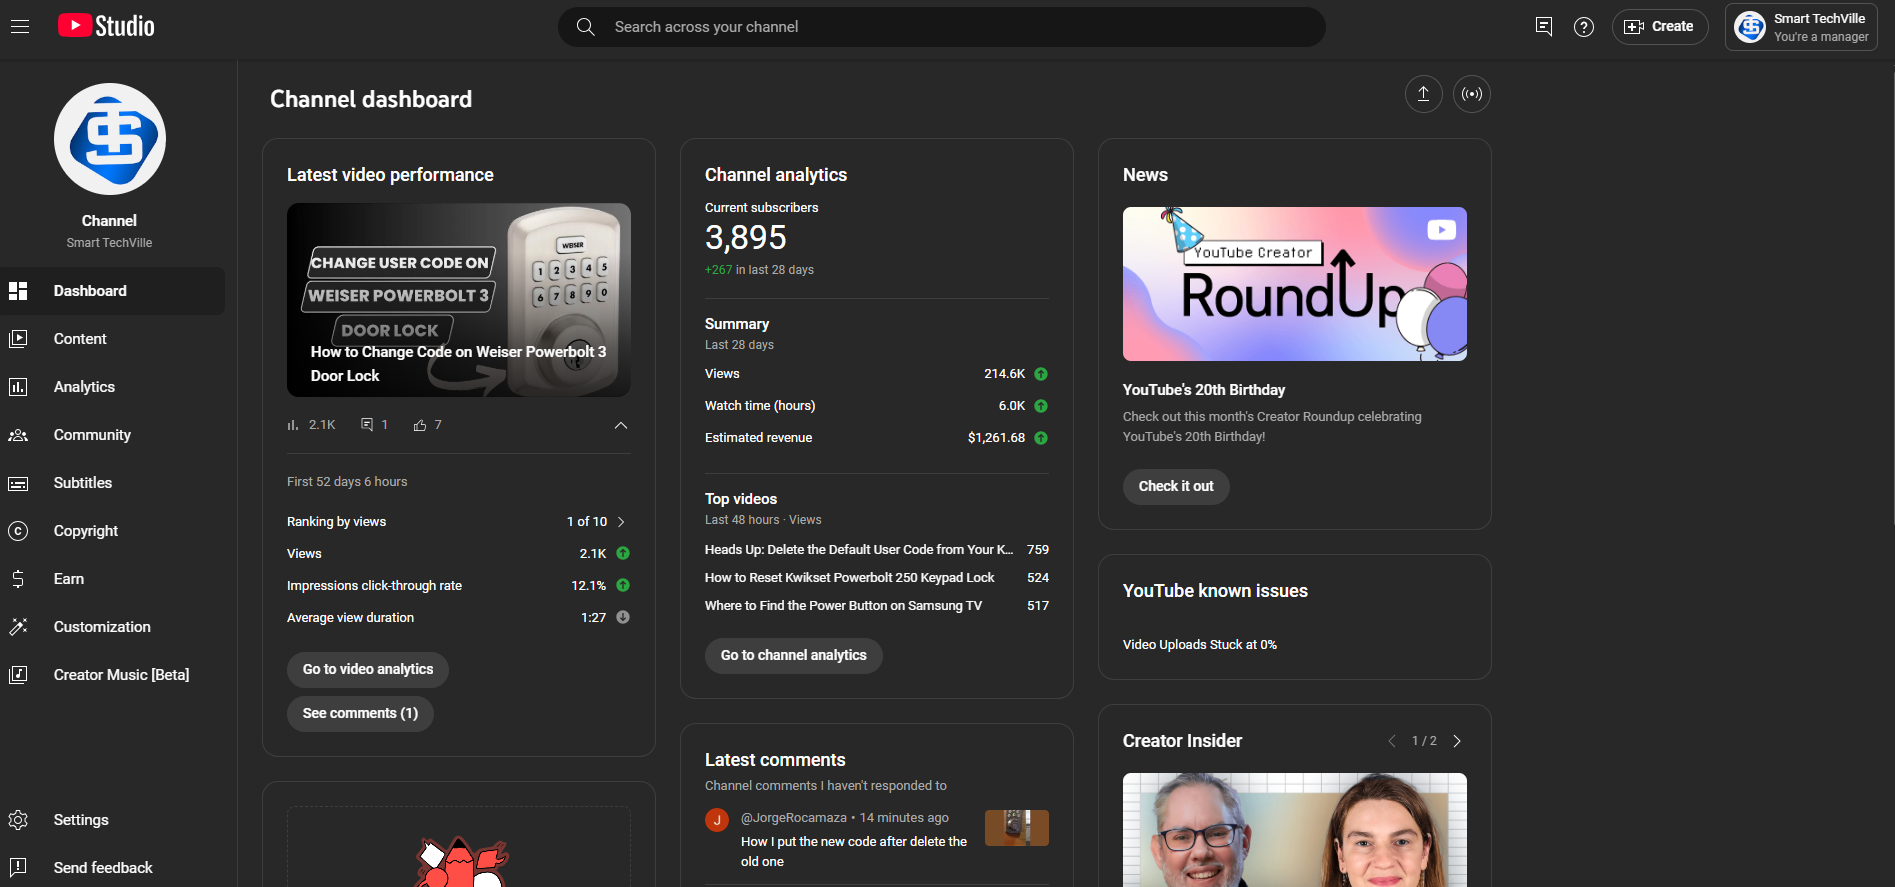Click the Copyright circle-C icon
Image resolution: width=1895 pixels, height=887 pixels.
(x=18, y=531)
